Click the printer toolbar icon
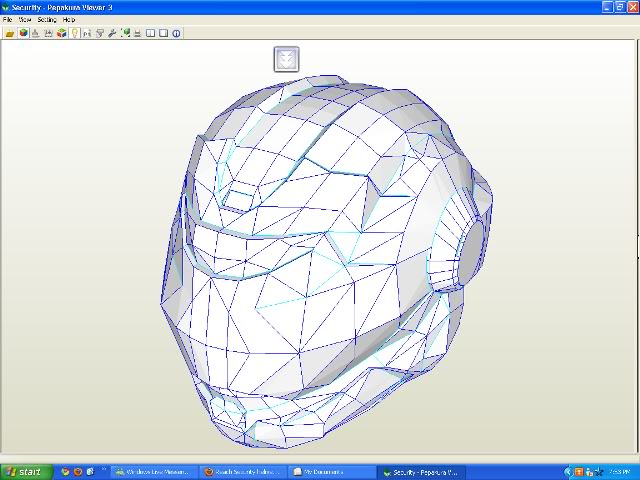640x480 pixels. click(138, 33)
